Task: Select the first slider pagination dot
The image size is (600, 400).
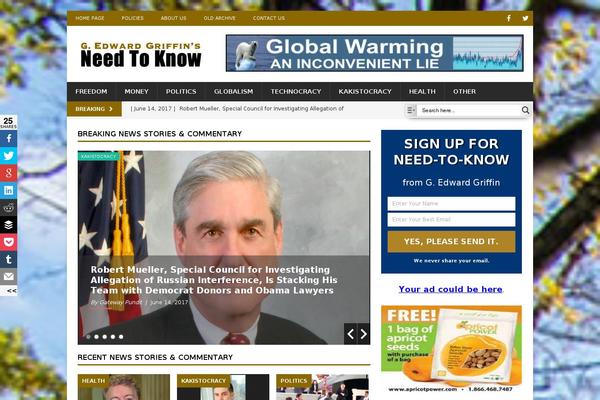Action: click(x=88, y=337)
